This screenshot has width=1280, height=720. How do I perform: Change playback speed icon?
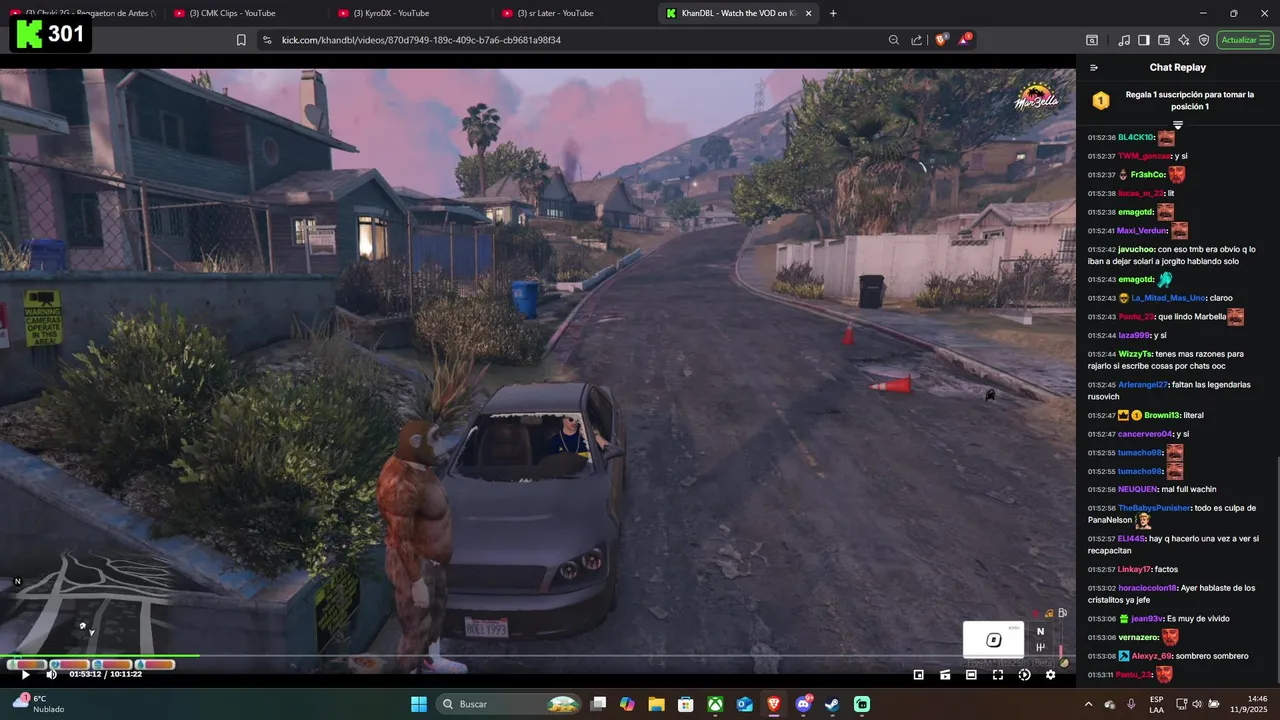point(1024,675)
